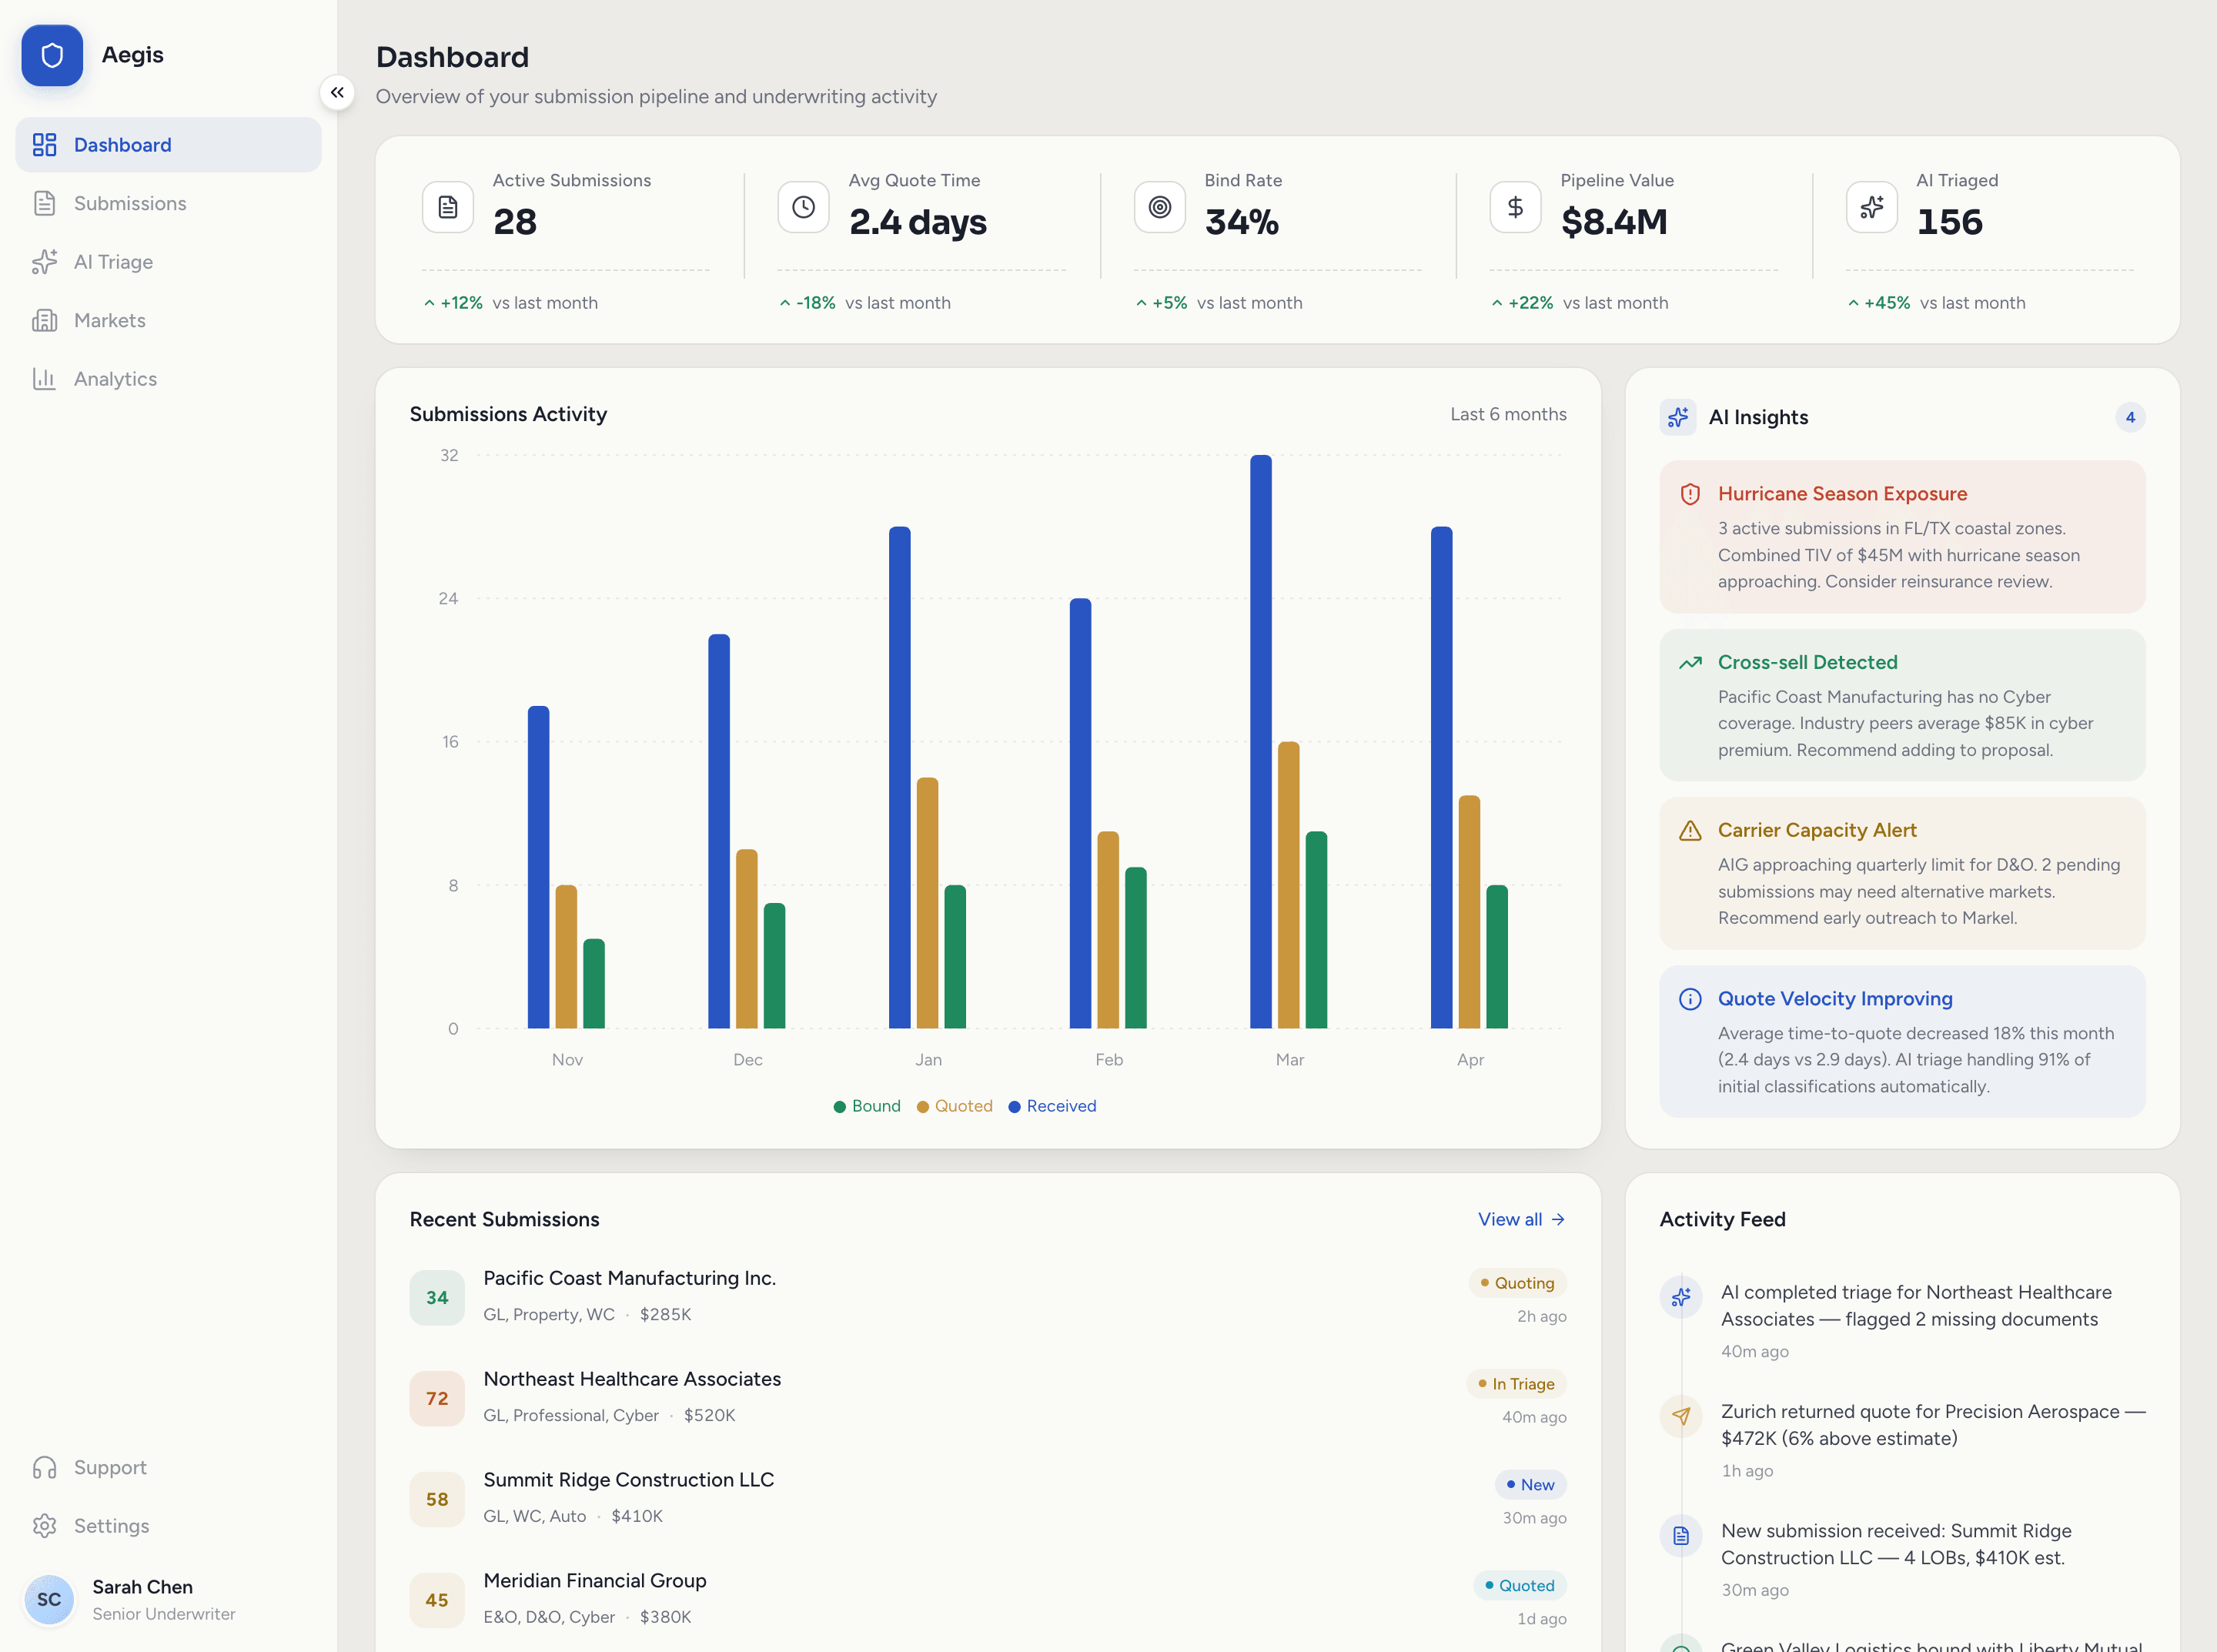Open Meridian Financial Group submission
This screenshot has width=2217, height=1652.
(x=595, y=1580)
